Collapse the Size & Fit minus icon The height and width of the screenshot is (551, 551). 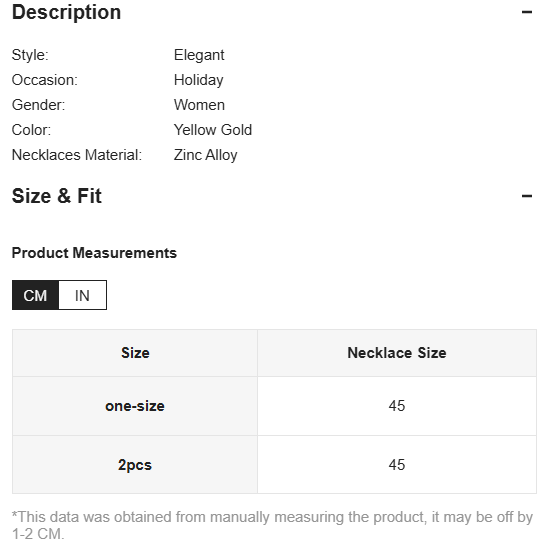[527, 196]
